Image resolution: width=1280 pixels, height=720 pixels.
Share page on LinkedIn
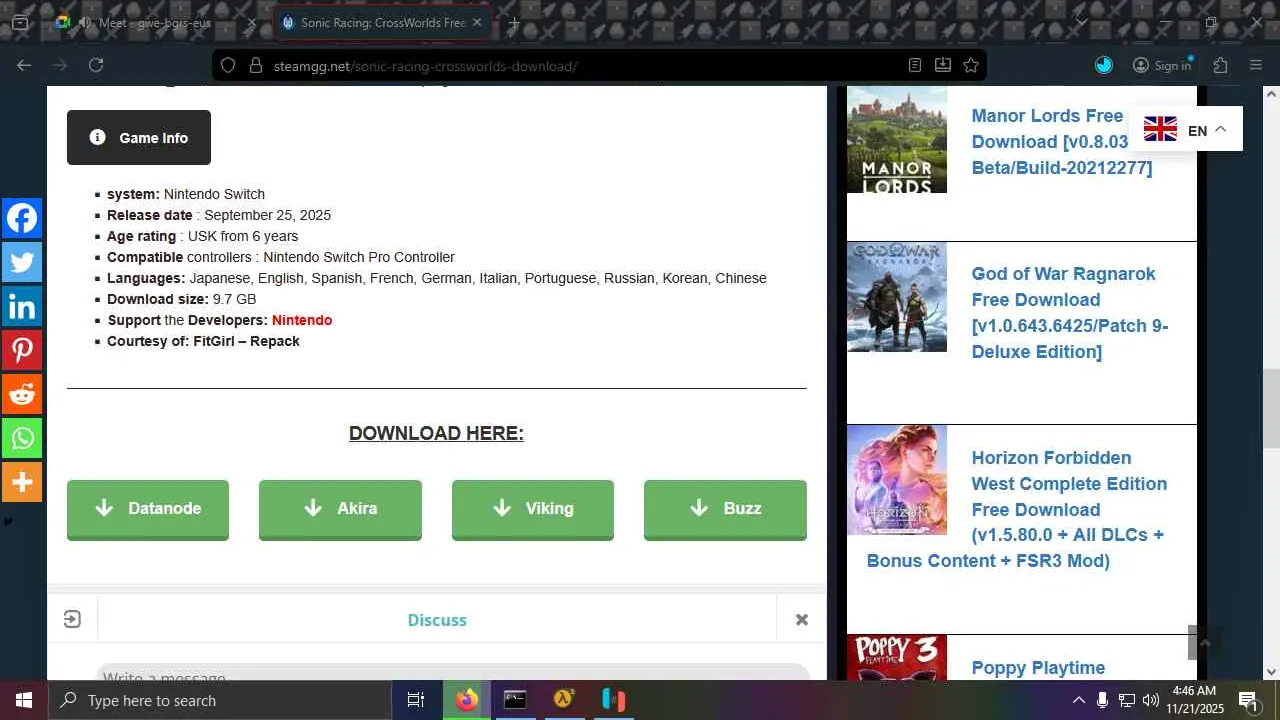[21, 306]
